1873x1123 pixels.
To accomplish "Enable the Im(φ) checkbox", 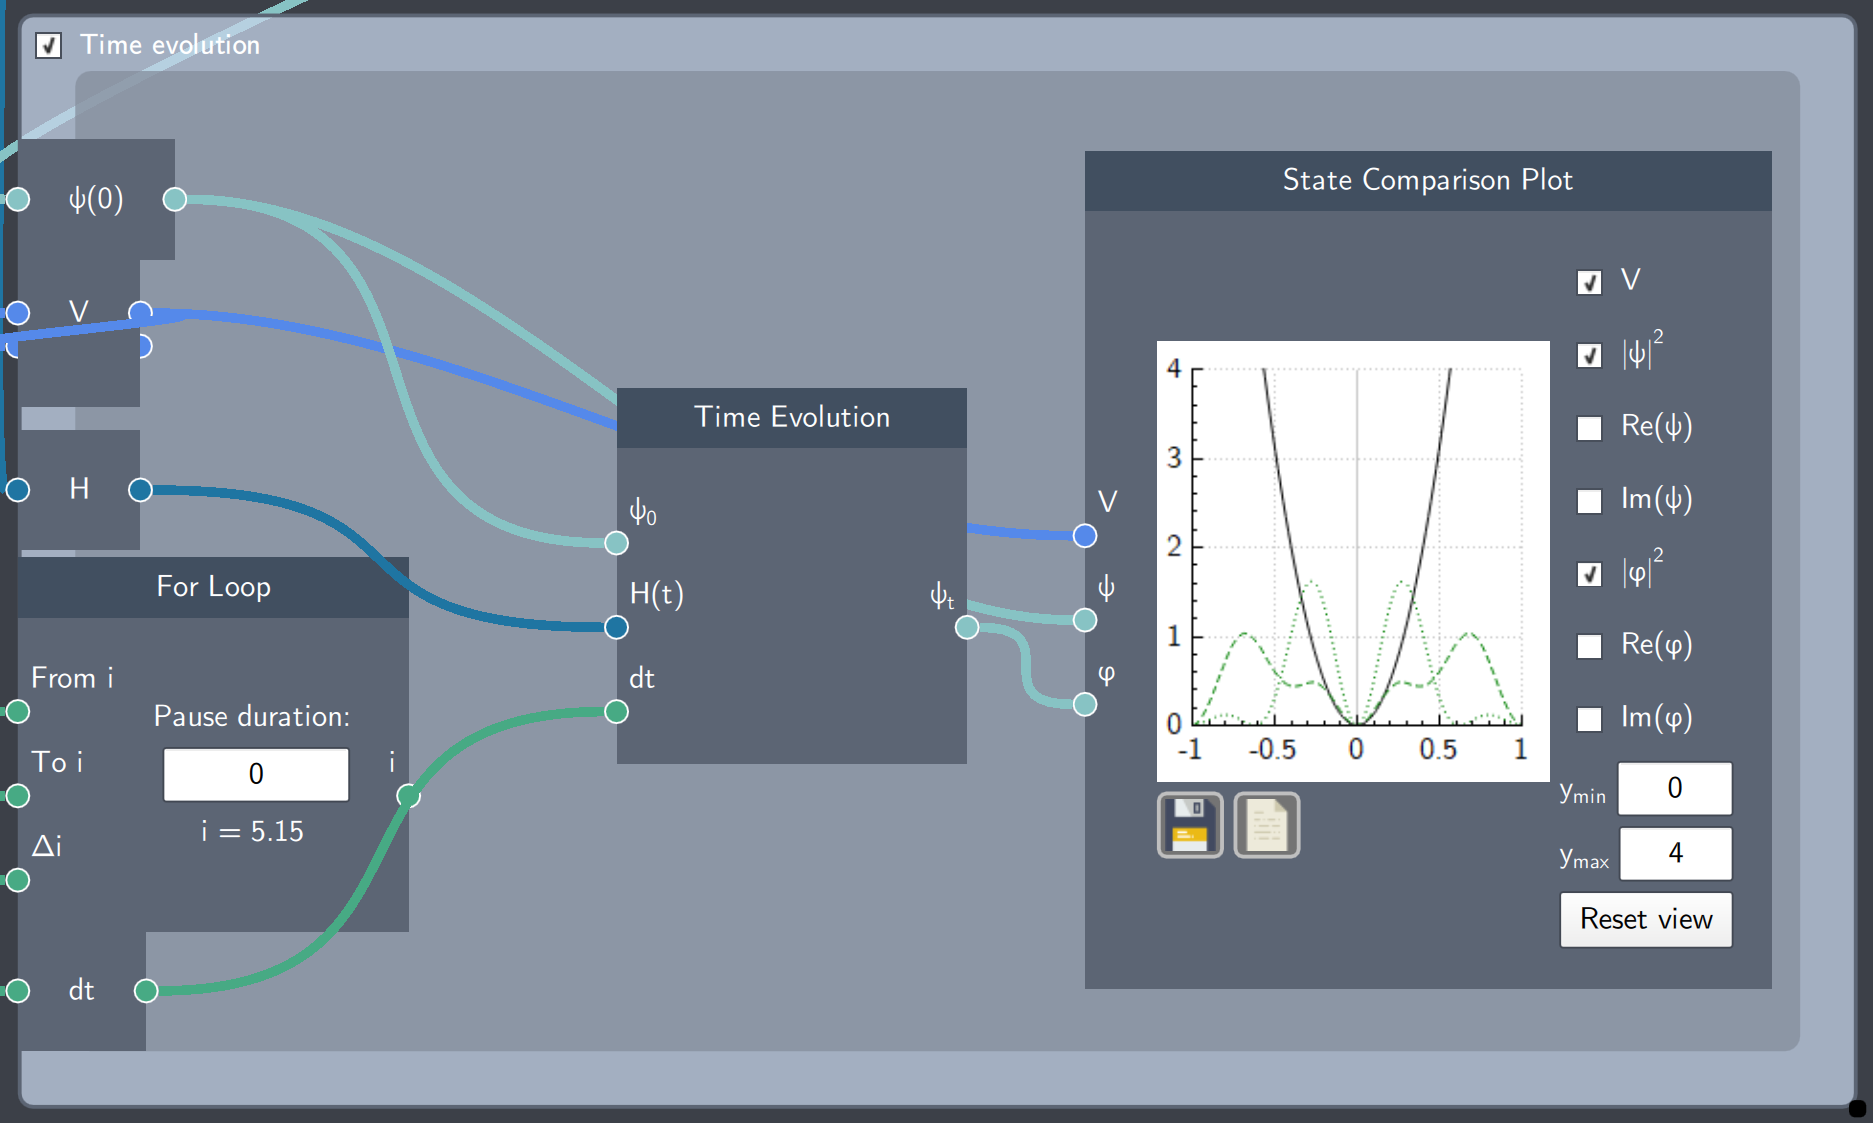I will coord(1589,718).
